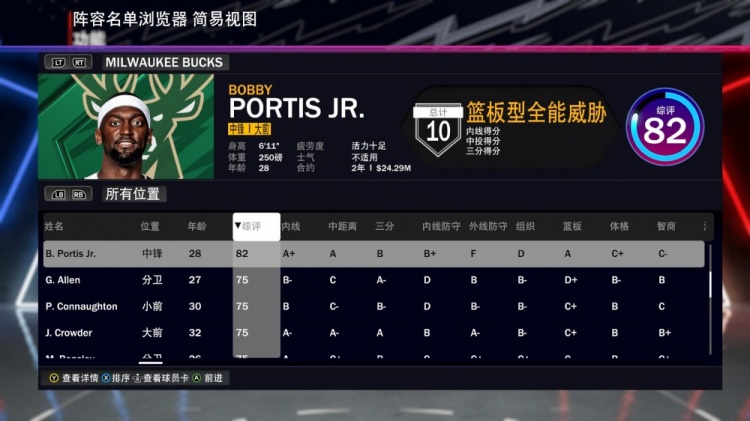Click the height value 6'11"

pyautogui.click(x=269, y=146)
